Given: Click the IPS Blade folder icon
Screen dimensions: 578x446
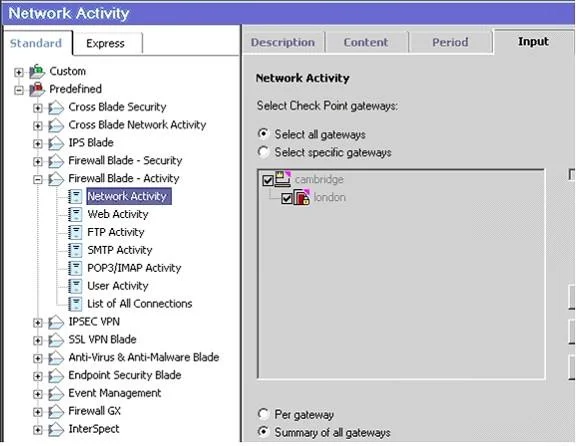Looking at the screenshot, I should [56, 143].
